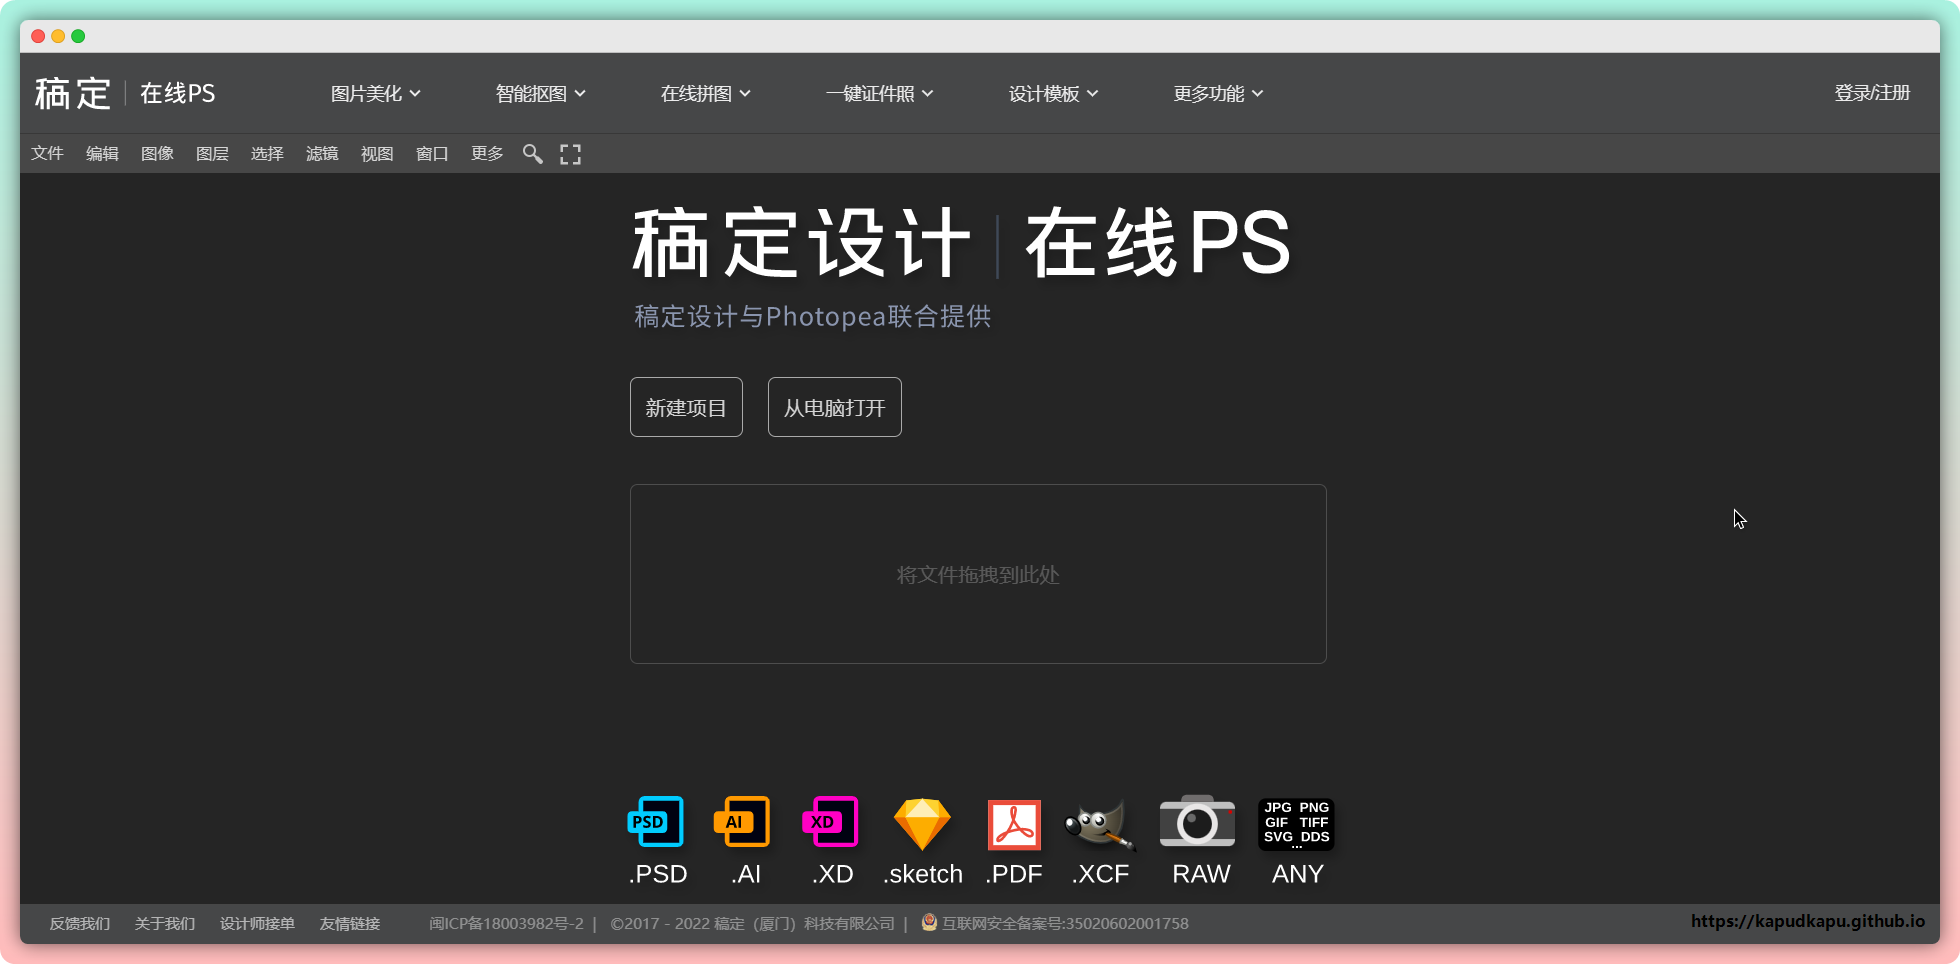Click the 登录/注册 link
Image resolution: width=1960 pixels, height=964 pixels.
pos(1872,93)
